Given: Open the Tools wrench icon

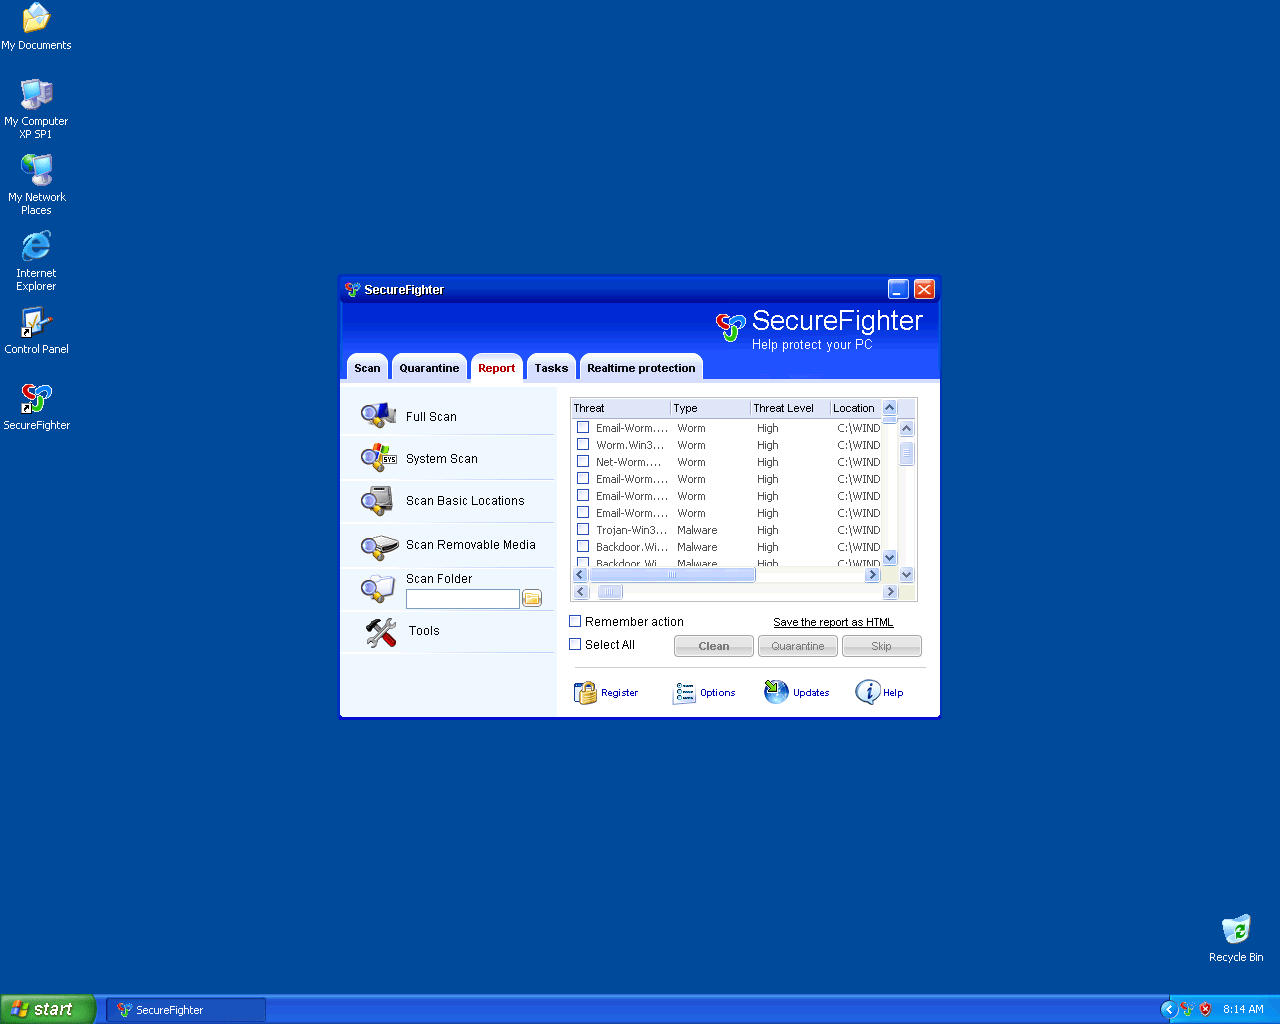Looking at the screenshot, I should click(x=381, y=631).
